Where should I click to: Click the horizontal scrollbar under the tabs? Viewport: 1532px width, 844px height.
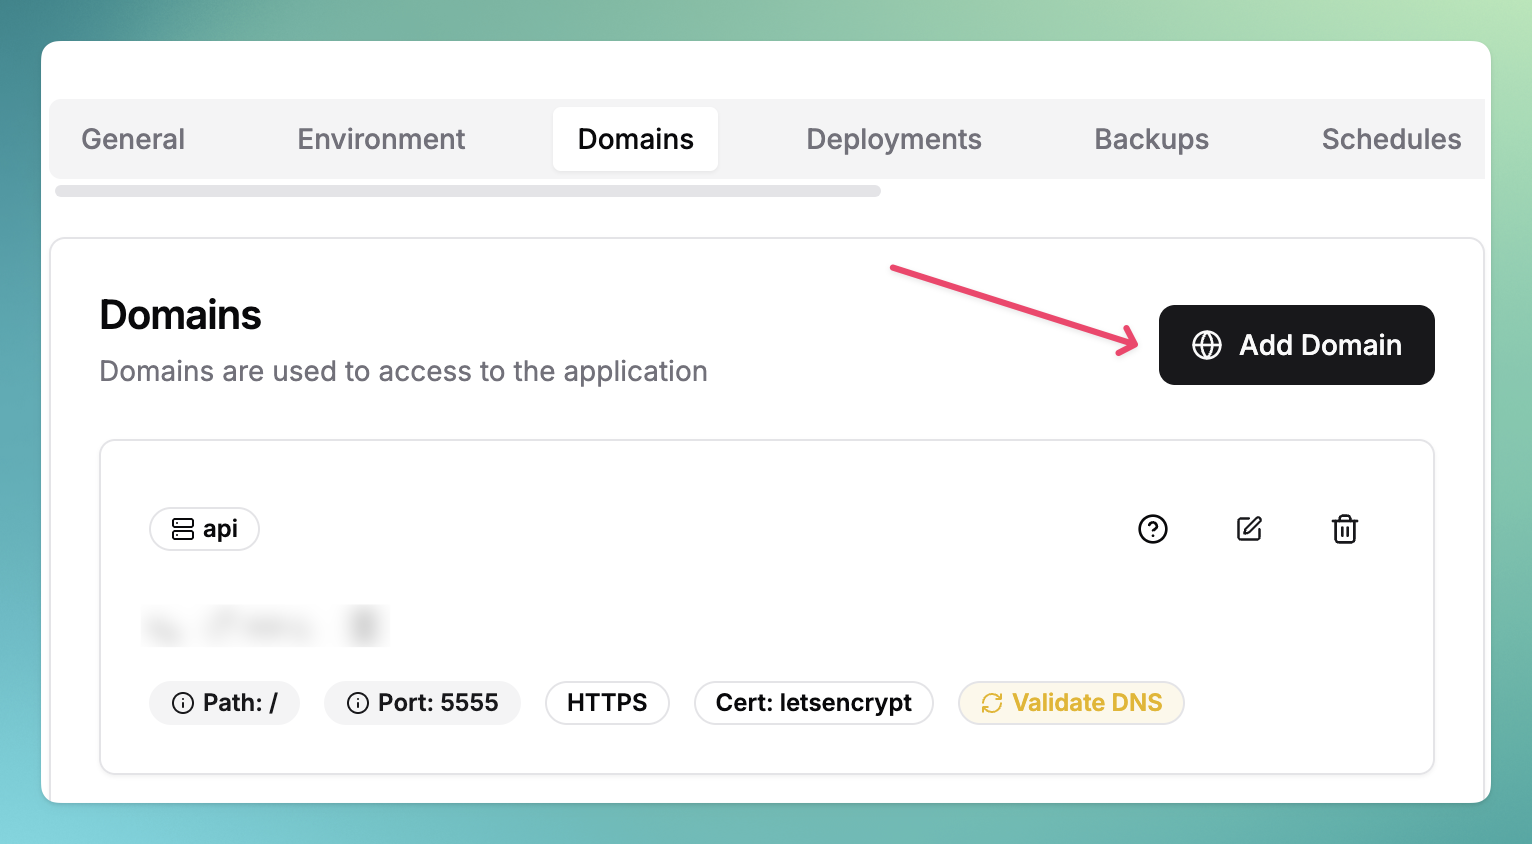tap(468, 191)
